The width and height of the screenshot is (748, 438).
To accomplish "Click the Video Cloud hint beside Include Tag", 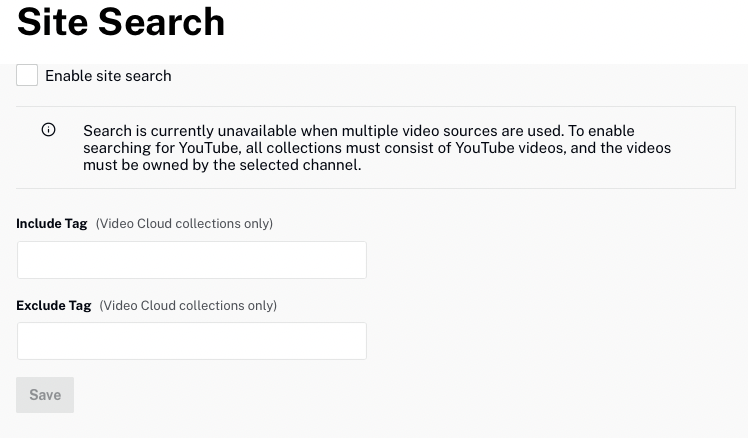I will pos(184,224).
